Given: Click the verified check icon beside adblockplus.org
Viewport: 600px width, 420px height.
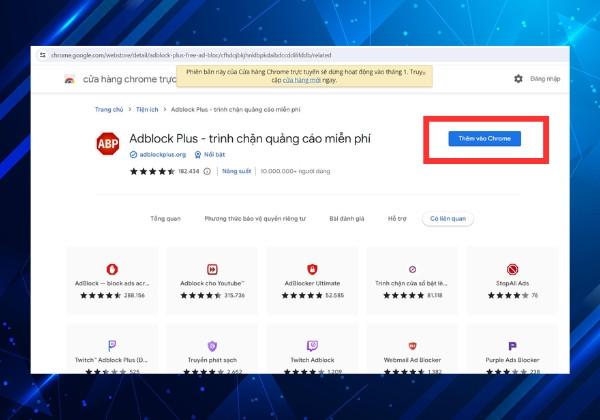Looking at the screenshot, I should [x=133, y=155].
